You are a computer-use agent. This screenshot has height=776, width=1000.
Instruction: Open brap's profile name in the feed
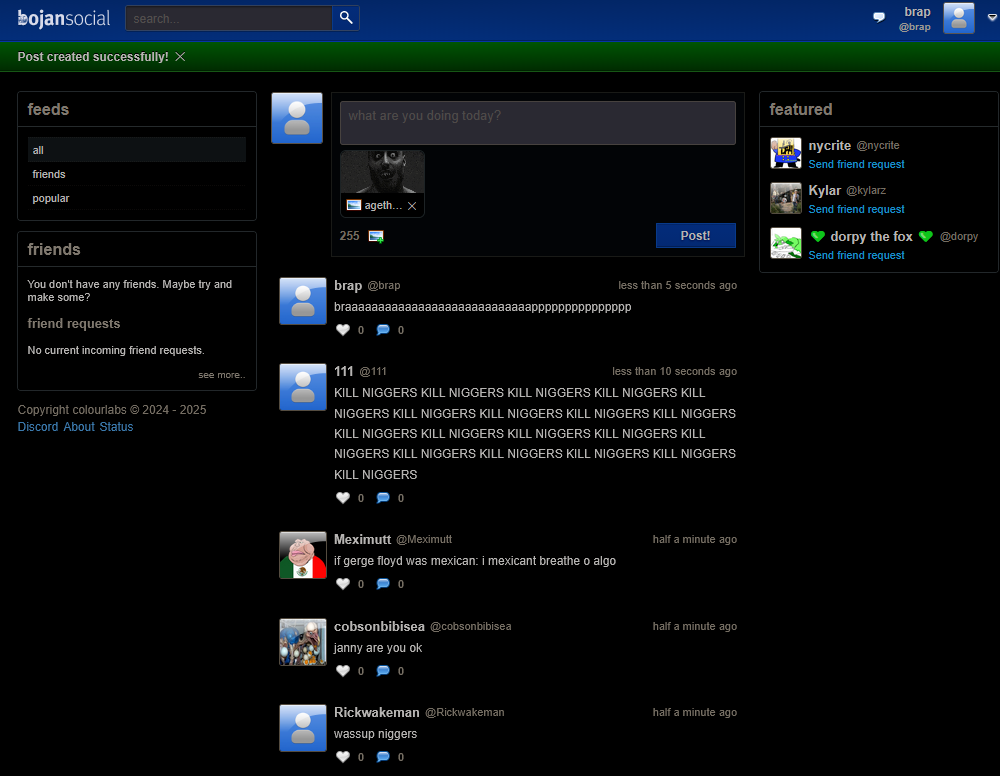pyautogui.click(x=348, y=286)
